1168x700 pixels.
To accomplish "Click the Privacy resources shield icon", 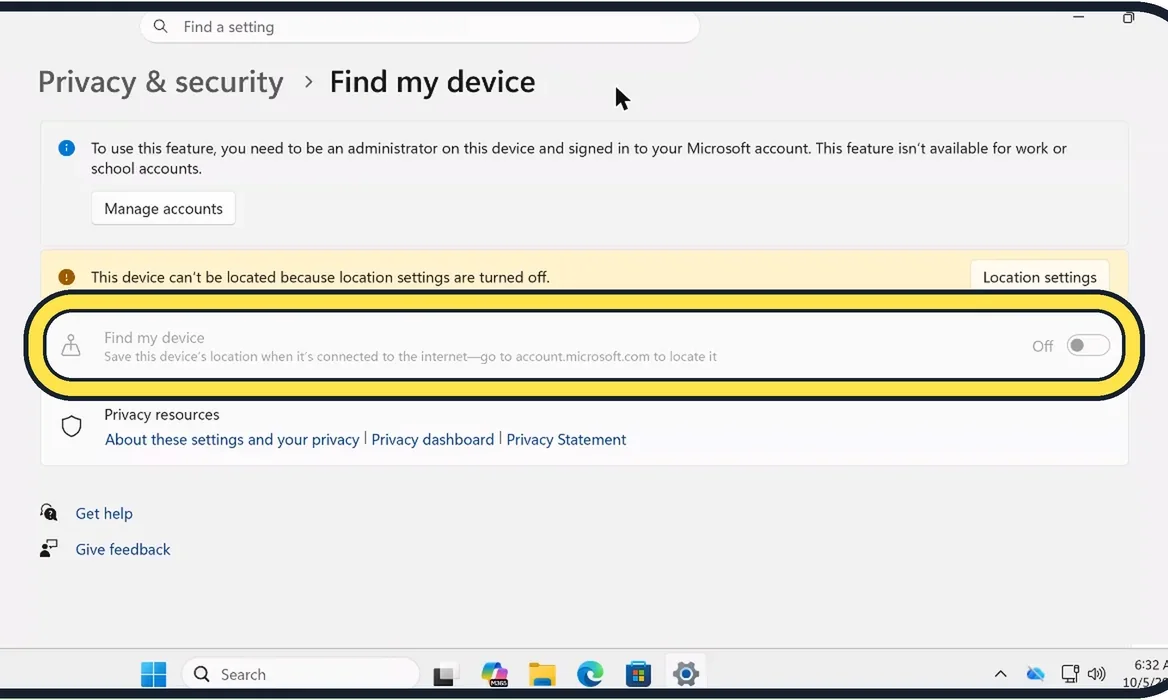I will (72, 427).
